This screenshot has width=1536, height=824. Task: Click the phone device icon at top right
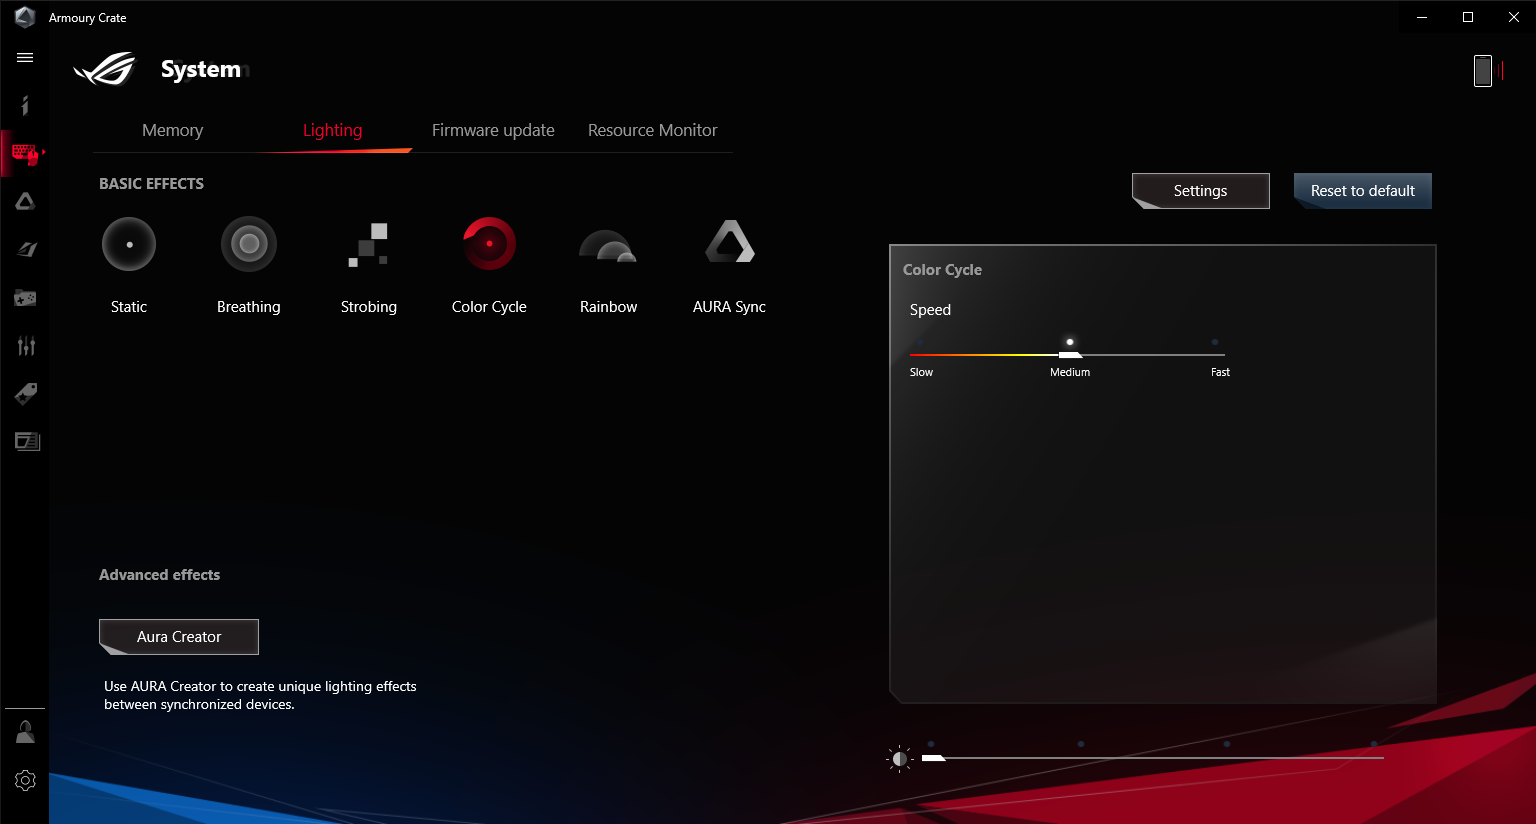1483,71
